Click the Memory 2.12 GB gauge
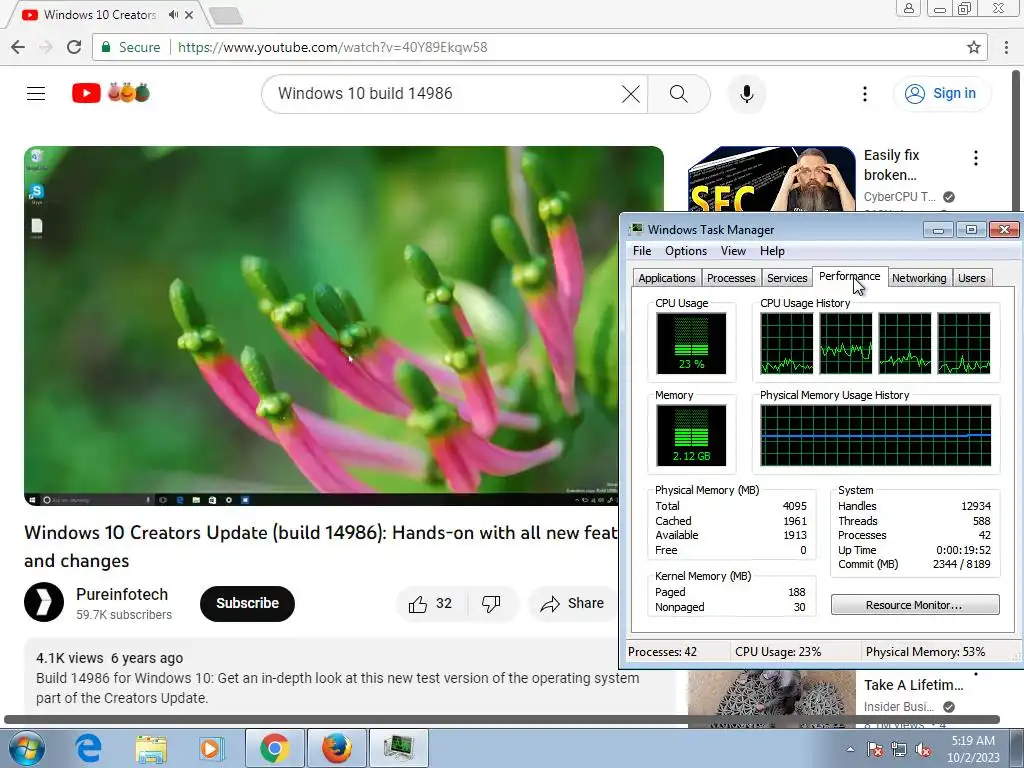Viewport: 1024px width, 768px height. point(691,436)
